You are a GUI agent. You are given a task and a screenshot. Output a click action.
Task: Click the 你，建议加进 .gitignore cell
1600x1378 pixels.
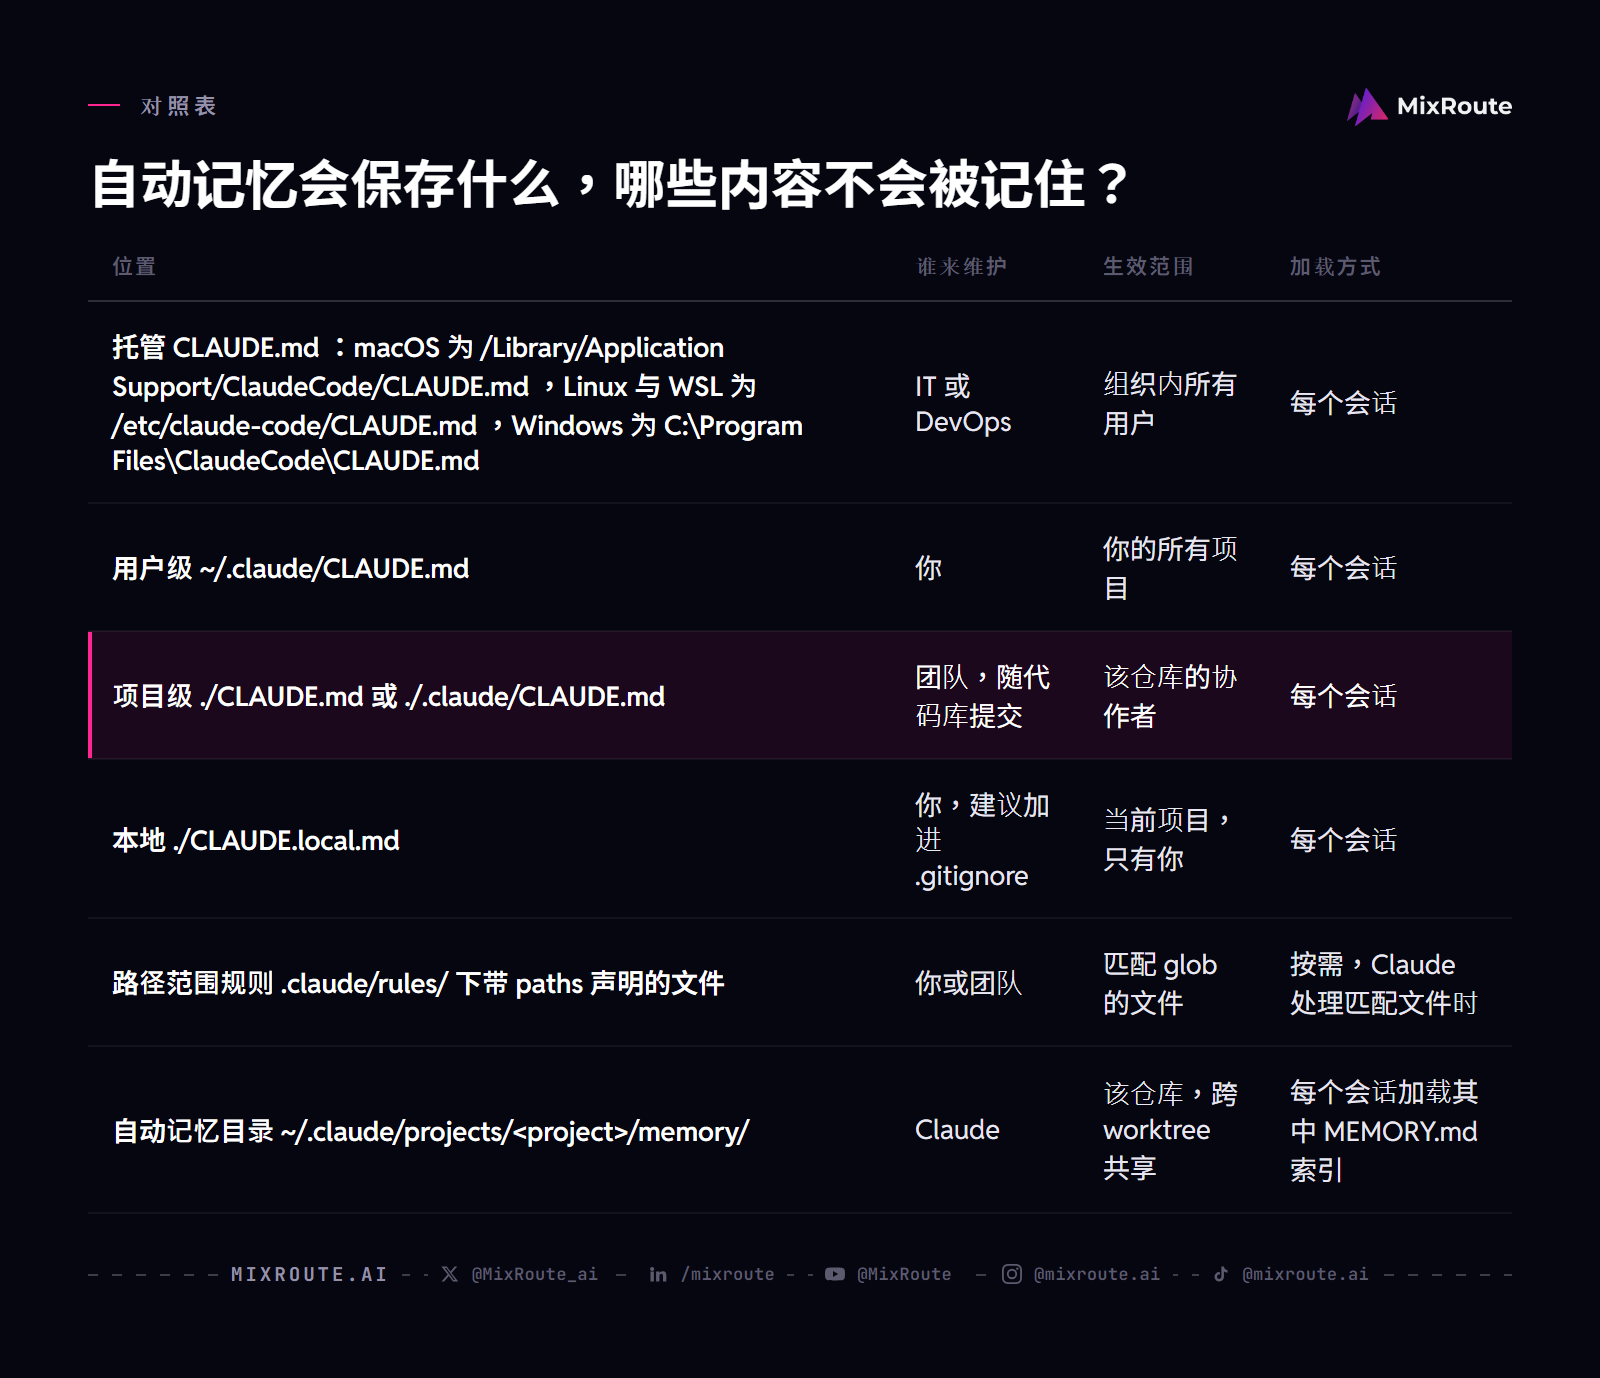point(982,840)
